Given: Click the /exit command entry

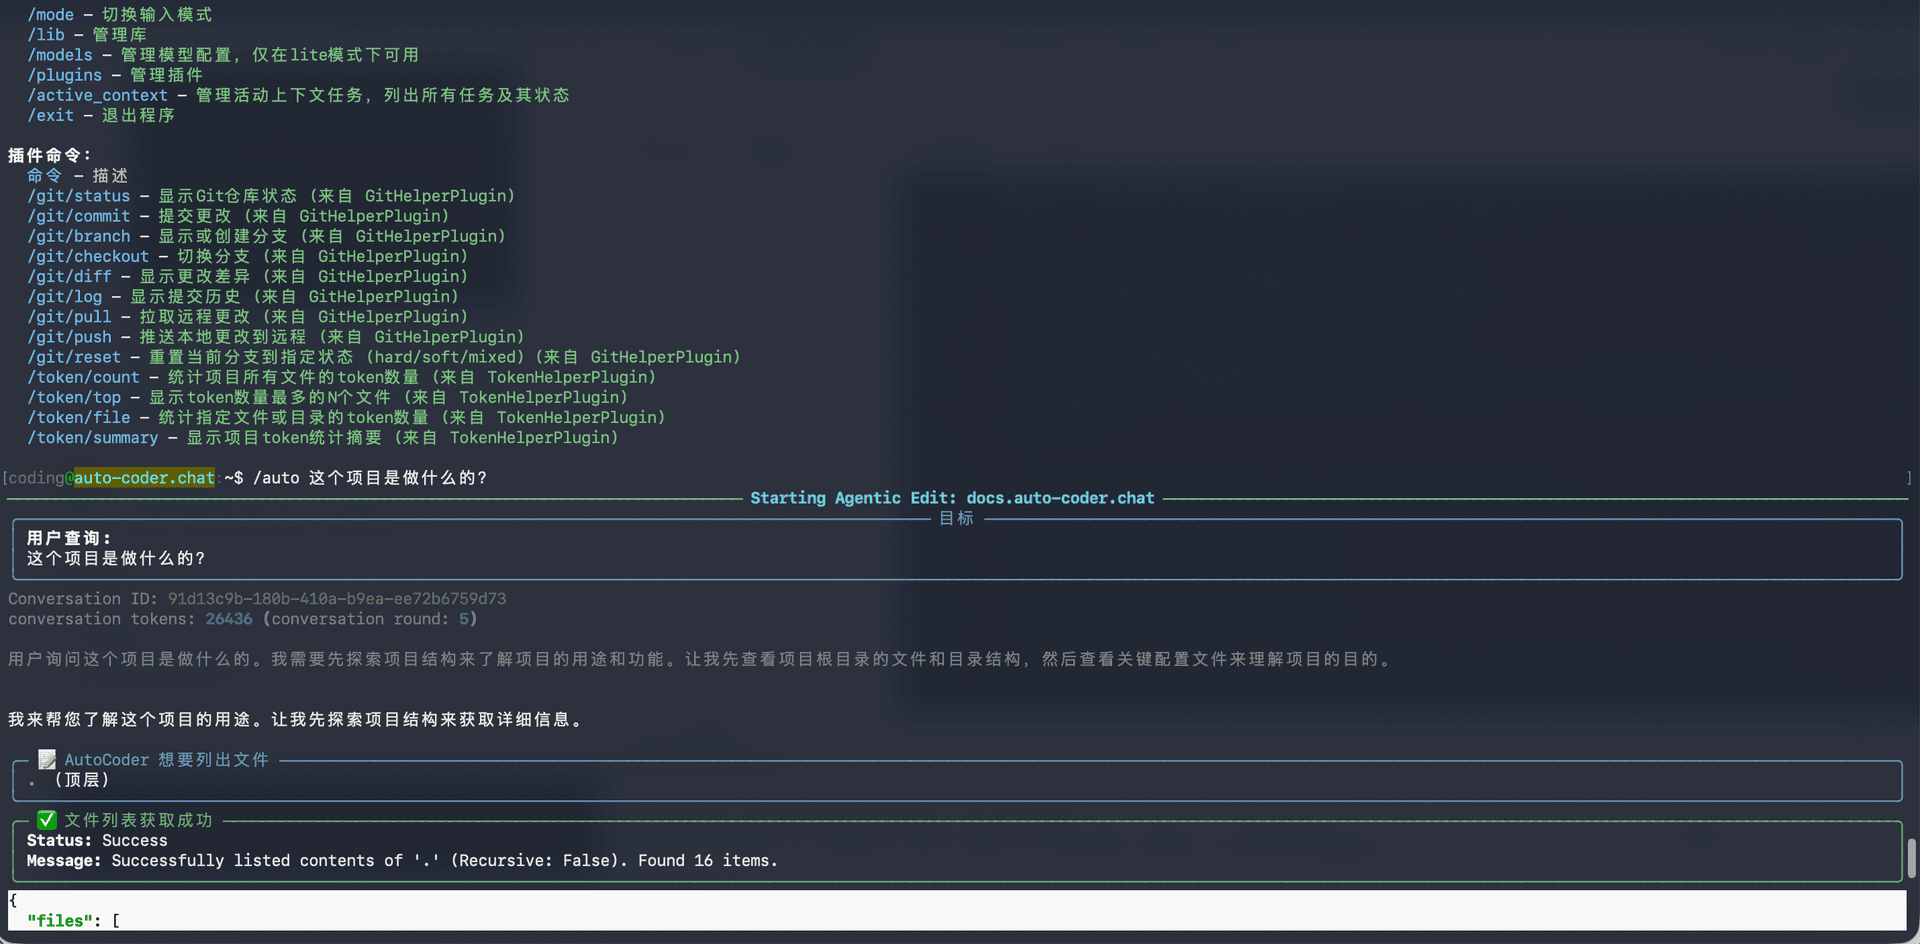Looking at the screenshot, I should point(50,115).
